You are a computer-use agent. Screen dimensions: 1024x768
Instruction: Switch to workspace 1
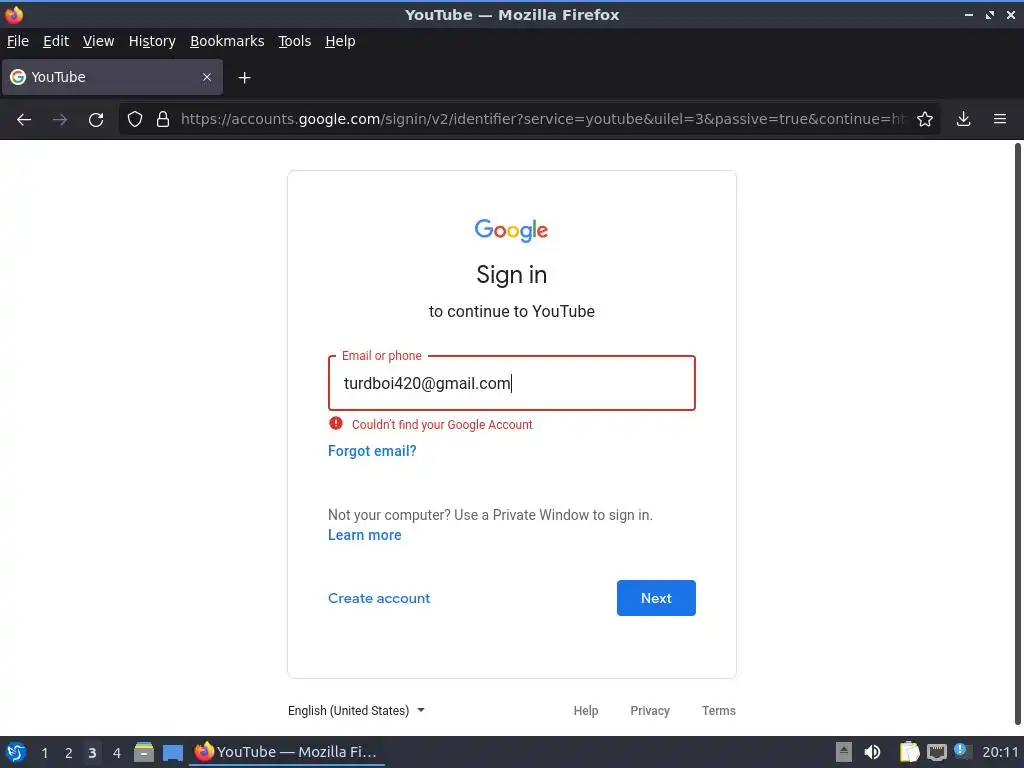click(x=44, y=753)
